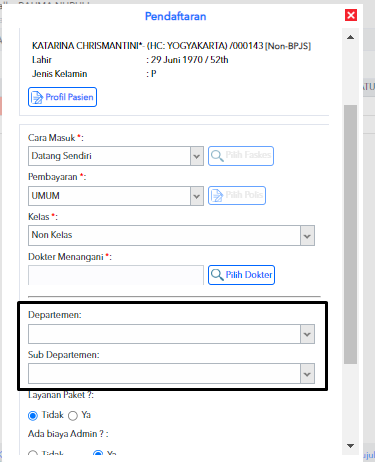
Task: Click the document icon on Pilih Polis
Action: point(217,196)
